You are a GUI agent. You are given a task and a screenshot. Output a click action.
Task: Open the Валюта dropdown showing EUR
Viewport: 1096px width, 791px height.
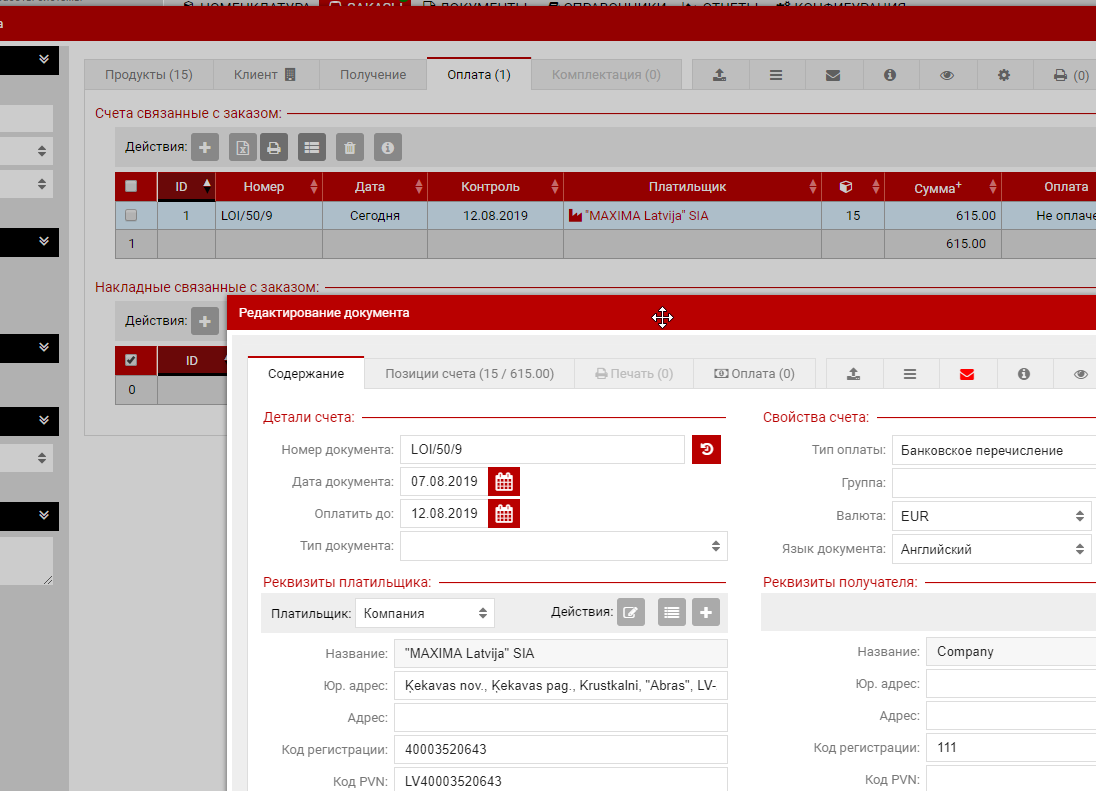[x=991, y=517]
